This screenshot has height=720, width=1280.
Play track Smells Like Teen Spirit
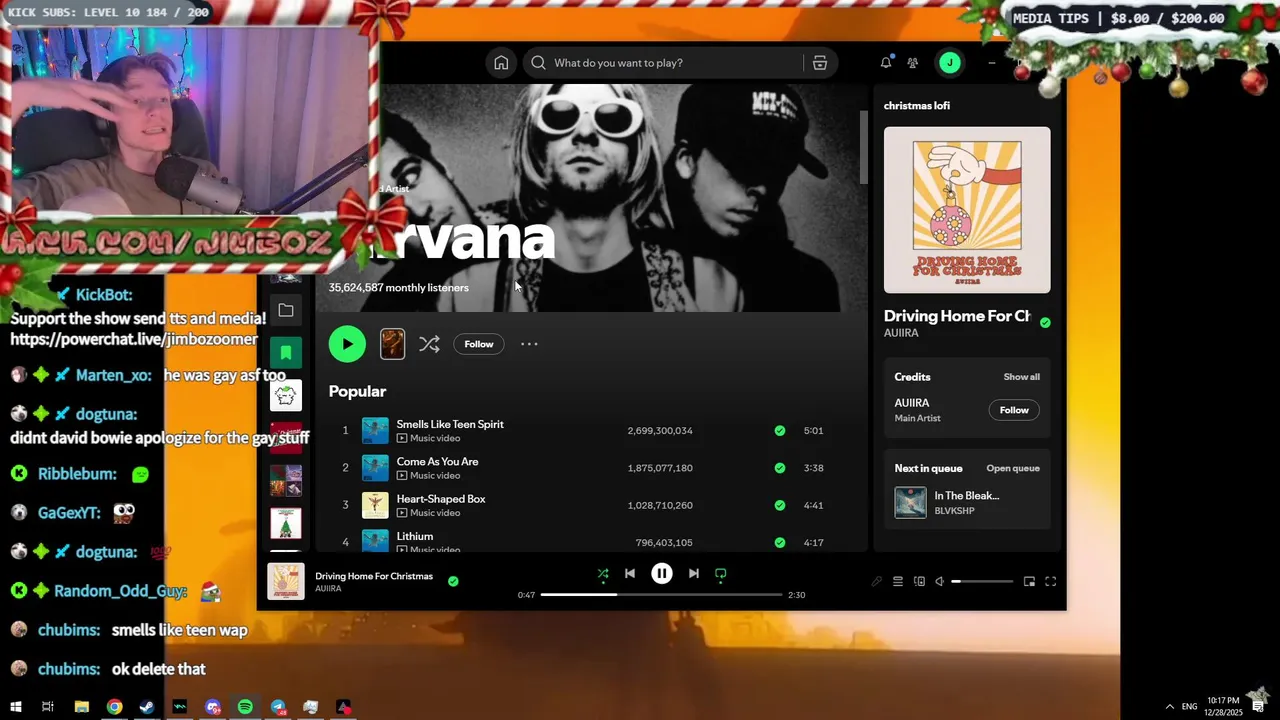point(450,424)
